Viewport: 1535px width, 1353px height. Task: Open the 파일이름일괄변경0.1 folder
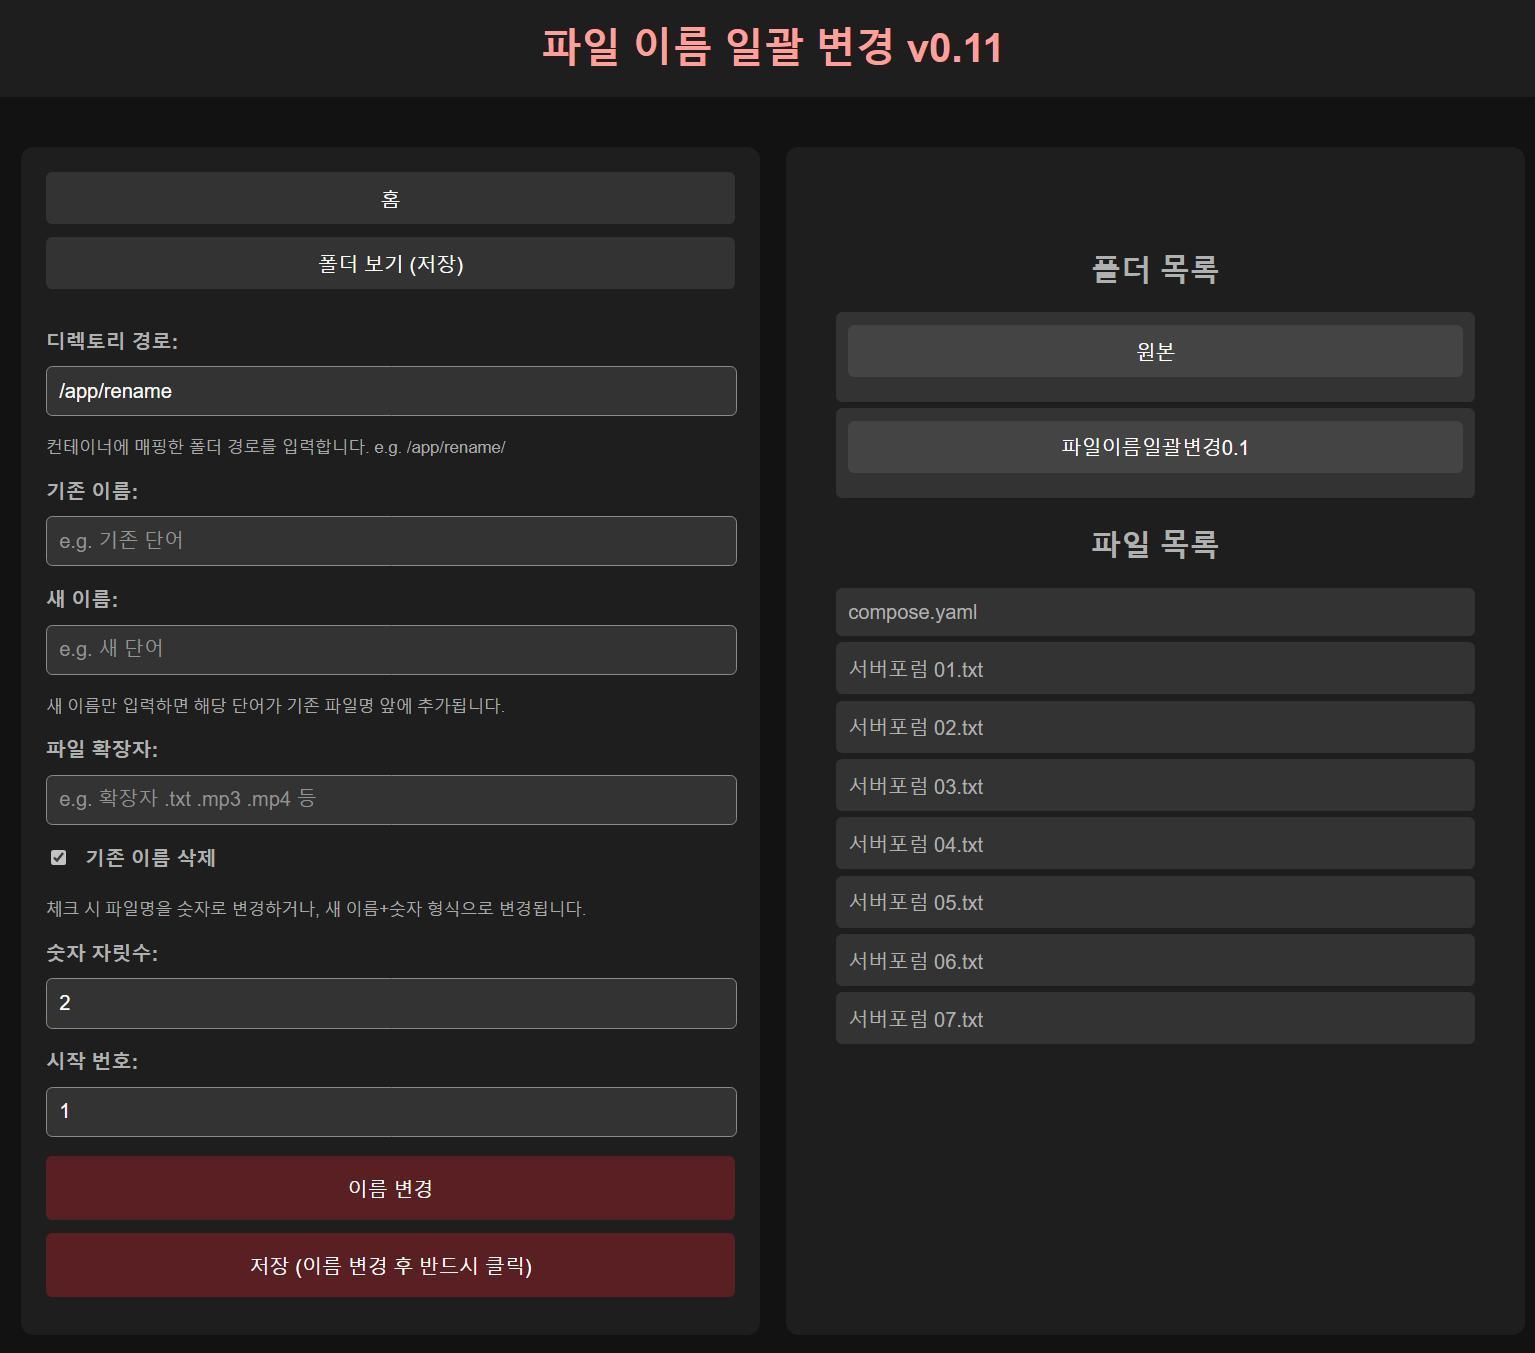(x=1155, y=447)
